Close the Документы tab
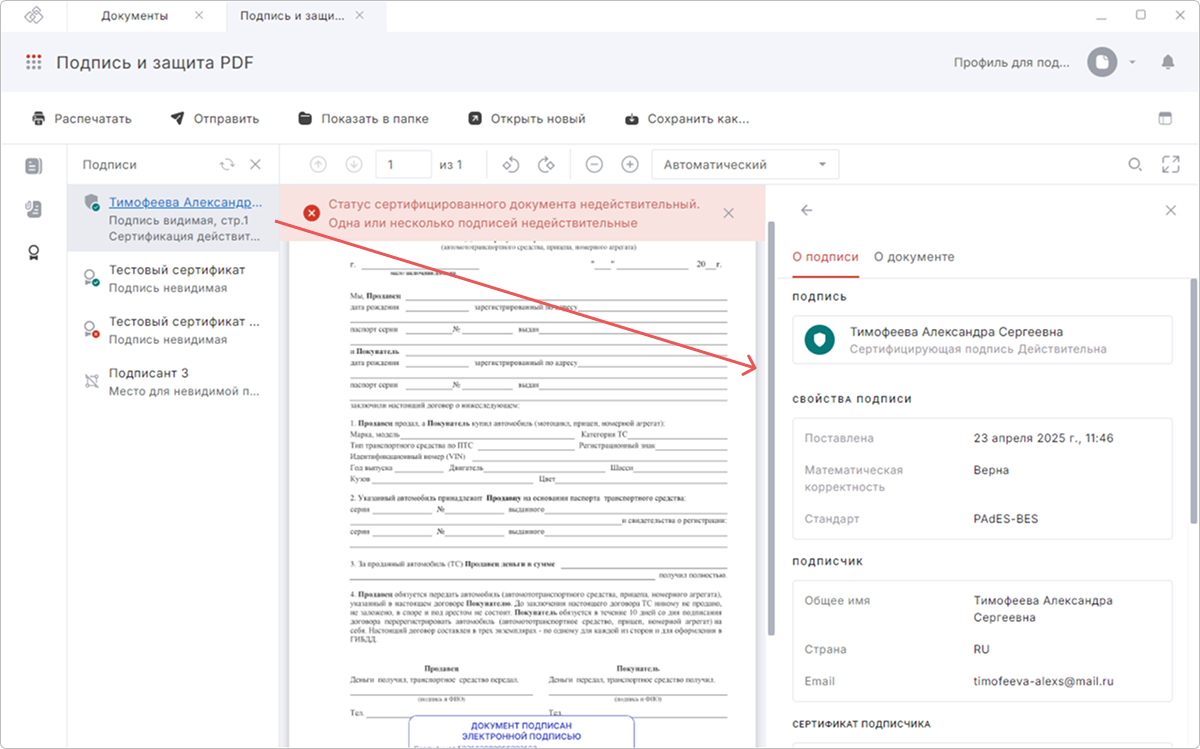The image size is (1200, 749). [x=199, y=15]
